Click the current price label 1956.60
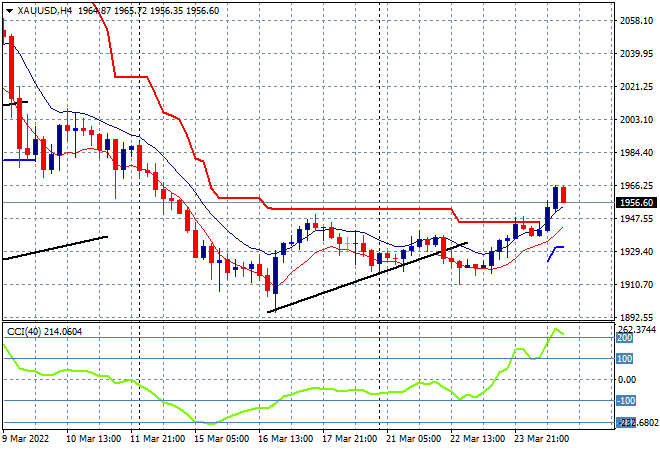The height and width of the screenshot is (450, 660). (636, 203)
